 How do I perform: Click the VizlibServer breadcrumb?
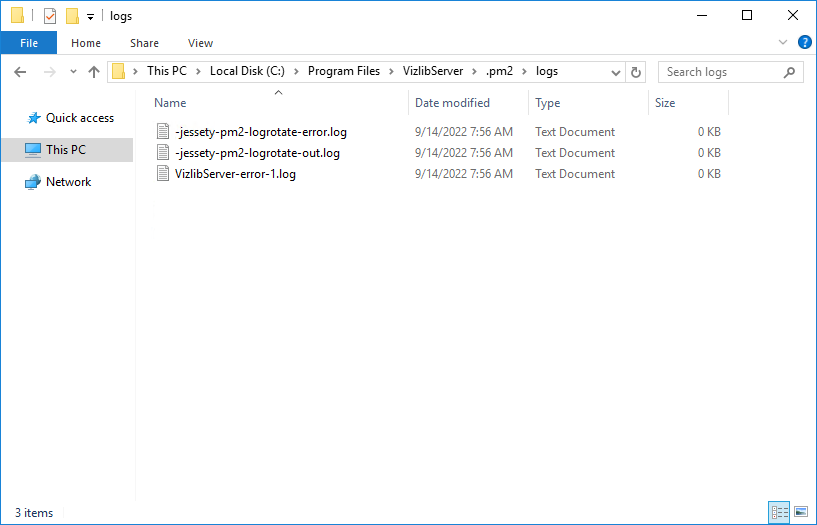click(x=433, y=71)
